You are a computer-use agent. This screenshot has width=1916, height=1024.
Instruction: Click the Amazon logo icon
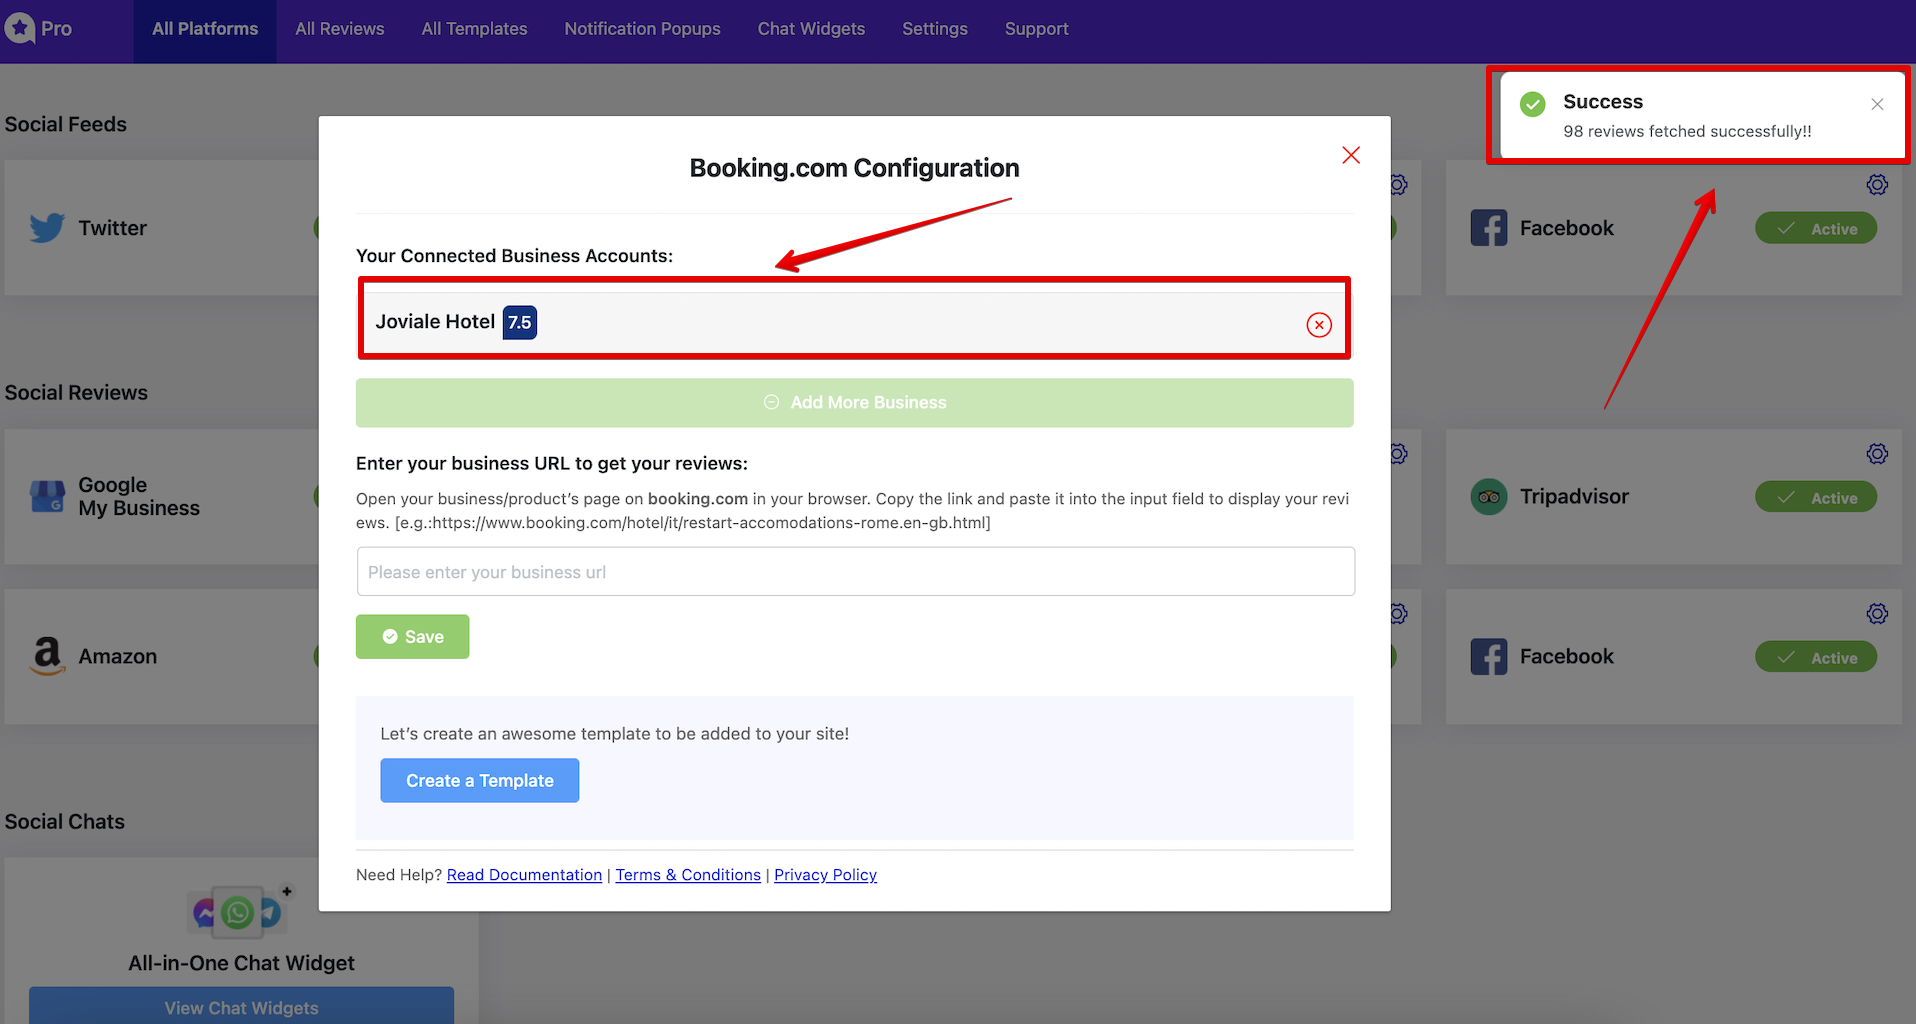pos(47,656)
